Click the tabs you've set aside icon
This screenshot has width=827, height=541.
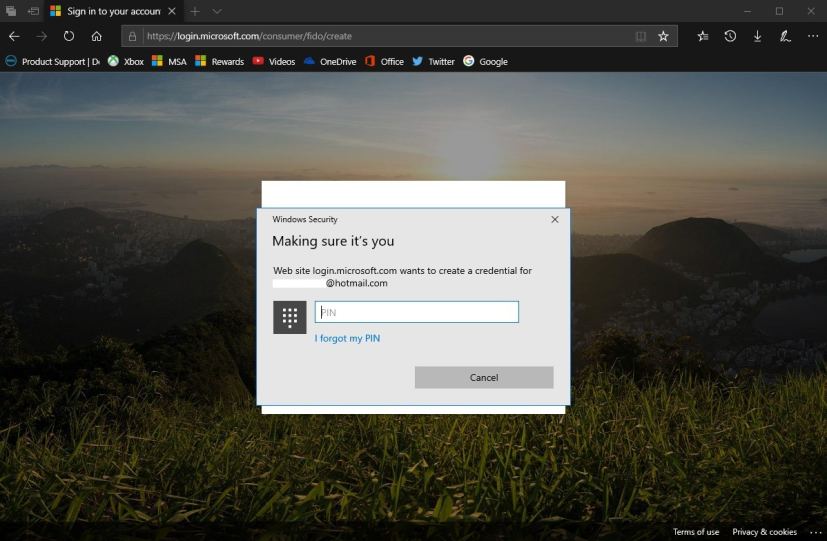pyautogui.click(x=11, y=11)
